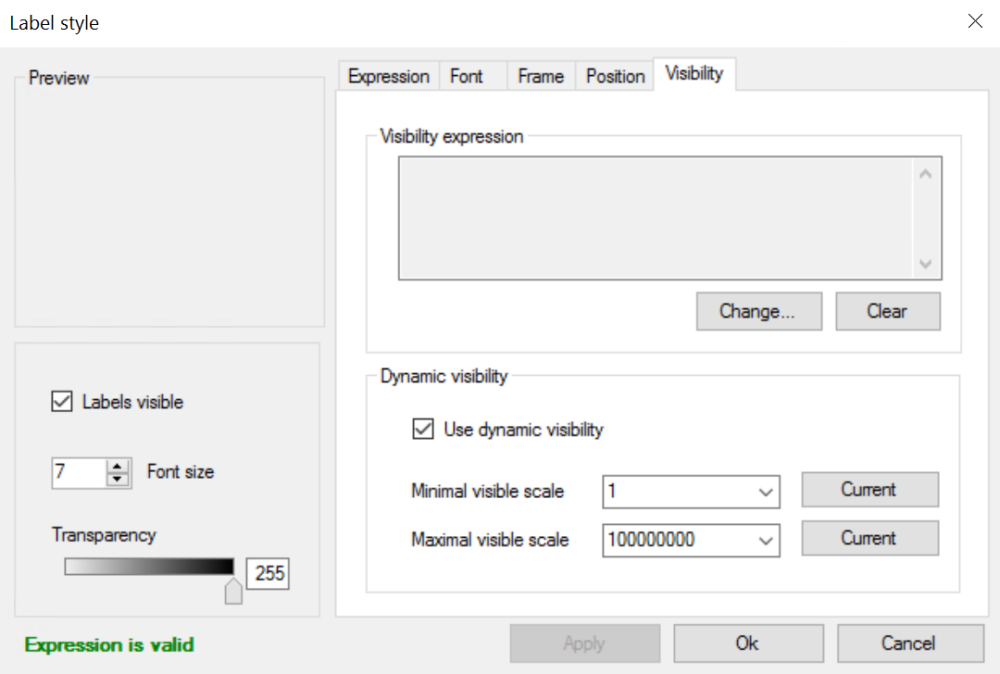Set minimal scale using the first Current button
The width and height of the screenshot is (1000, 674).
coord(869,489)
